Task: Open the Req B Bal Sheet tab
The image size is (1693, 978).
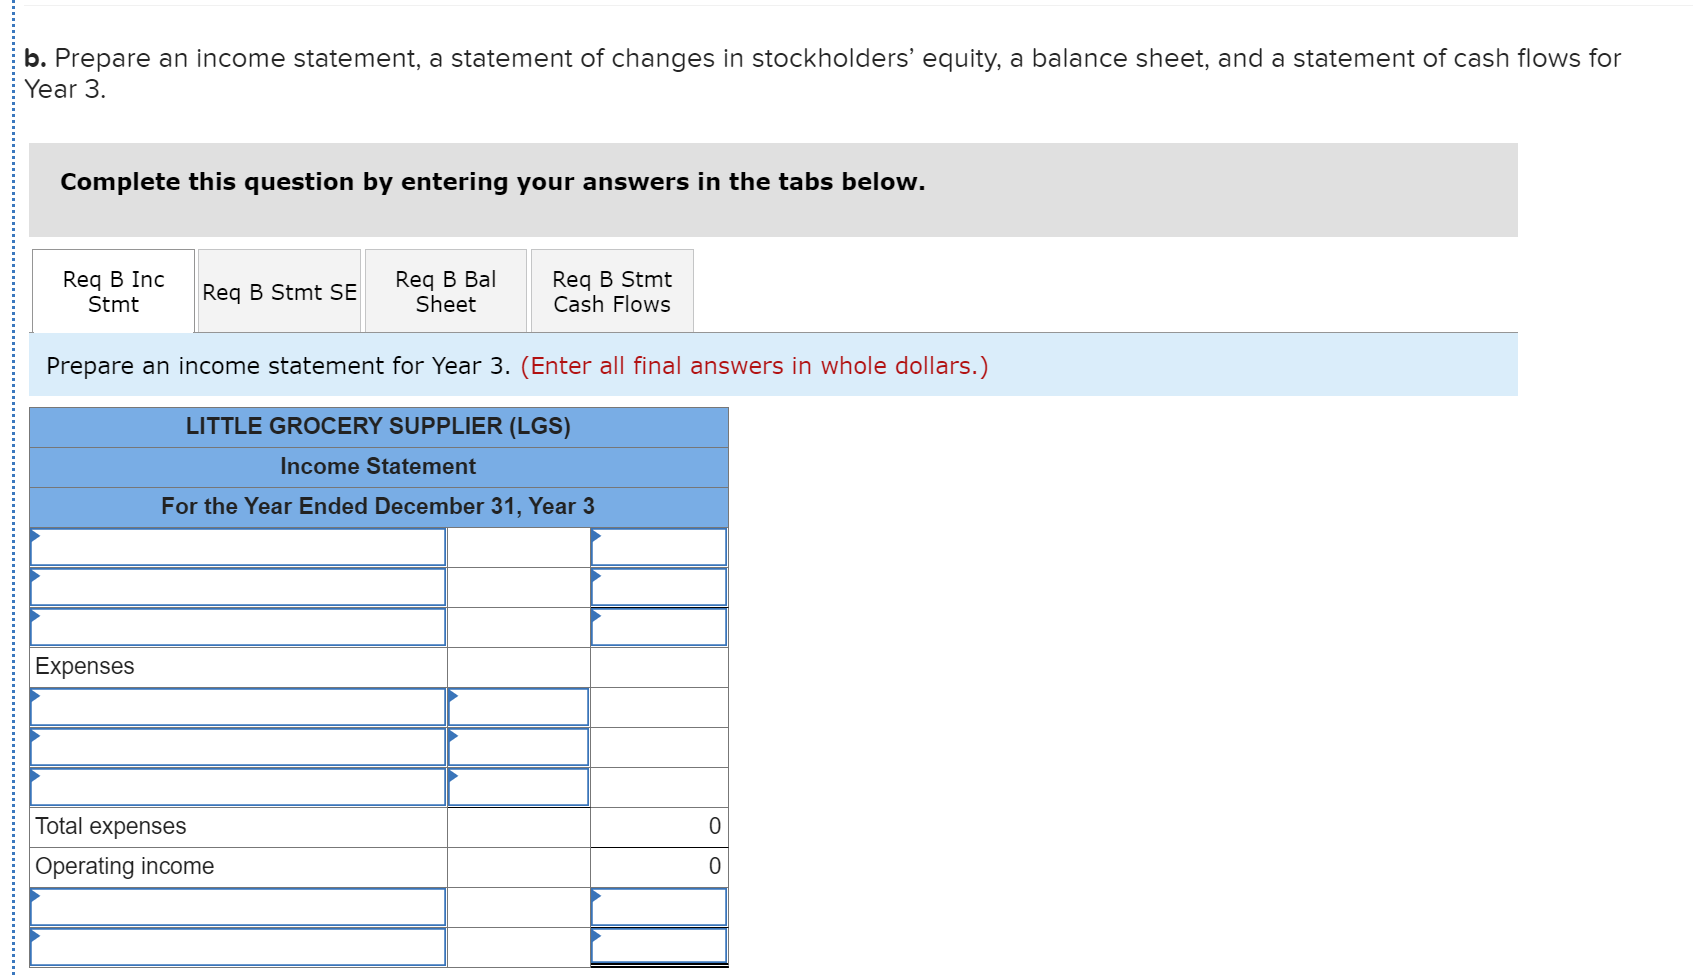Action: (x=445, y=291)
